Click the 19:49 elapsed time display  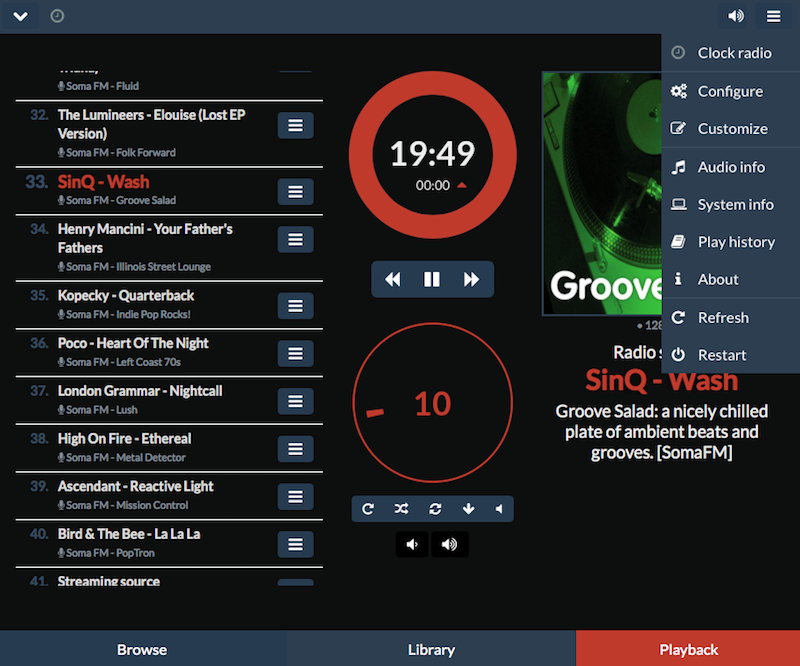pos(433,153)
